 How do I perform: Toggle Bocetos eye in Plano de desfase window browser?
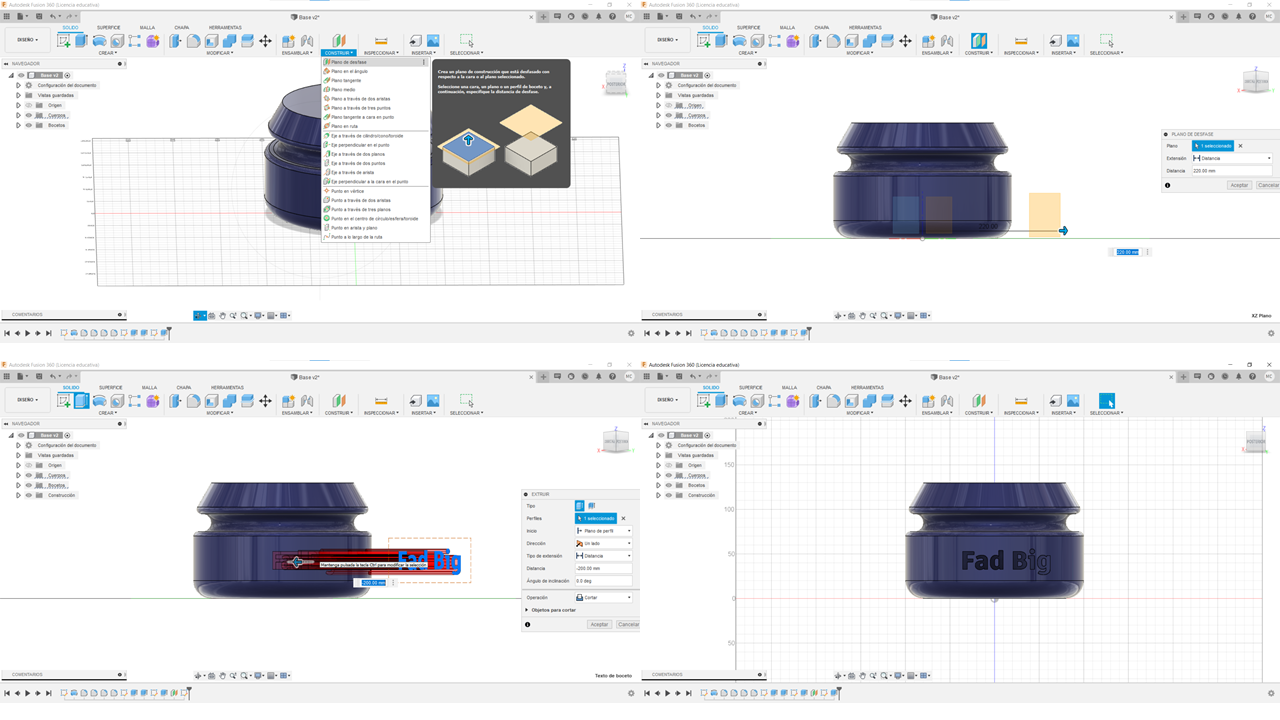[668, 125]
